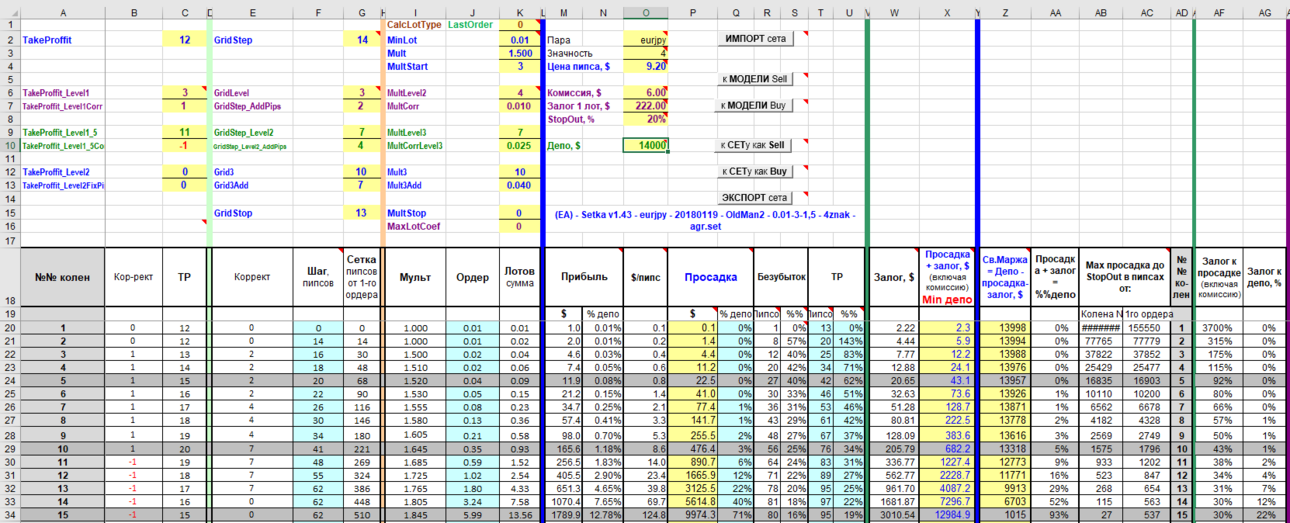
Task: Select the Mult value cell 1.500
Action: (x=520, y=53)
